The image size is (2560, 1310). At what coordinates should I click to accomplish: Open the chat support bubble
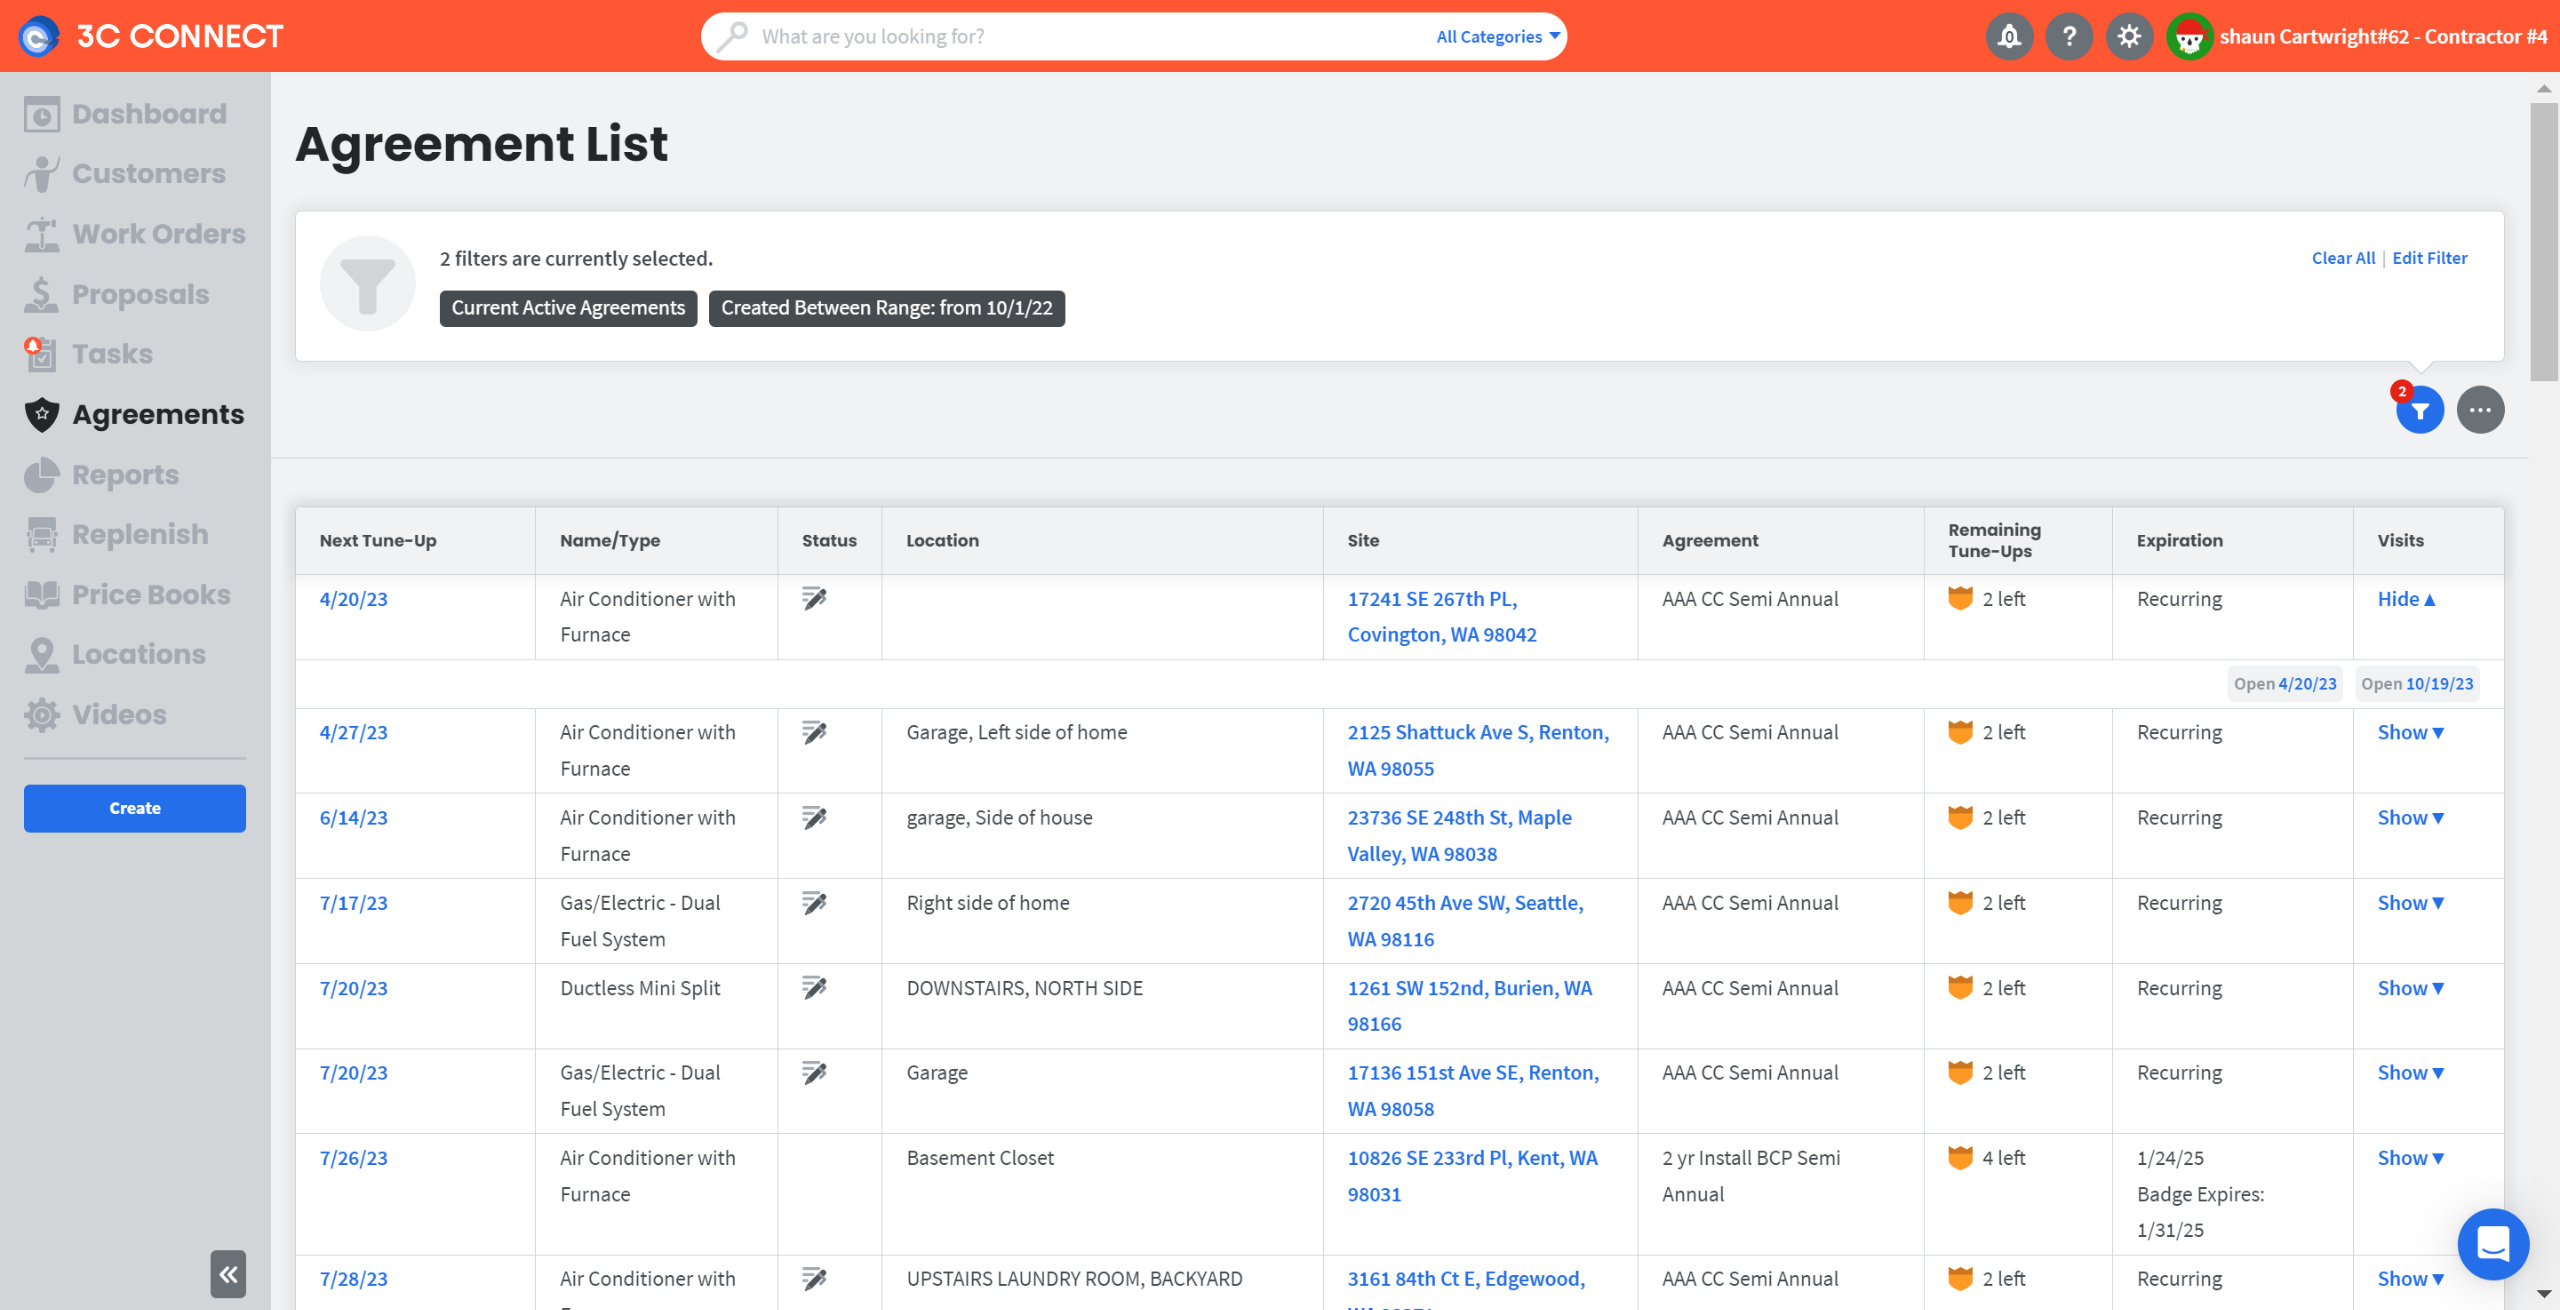click(x=2492, y=1244)
